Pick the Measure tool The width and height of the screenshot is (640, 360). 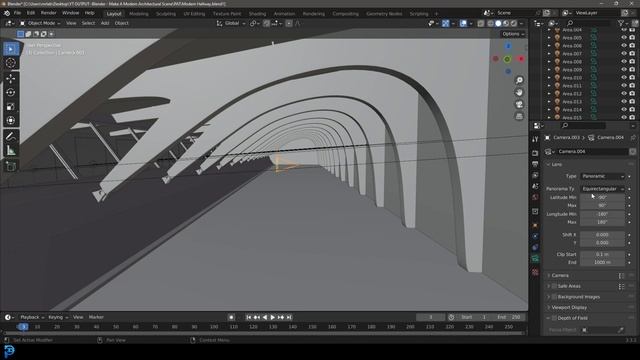(x=11, y=151)
